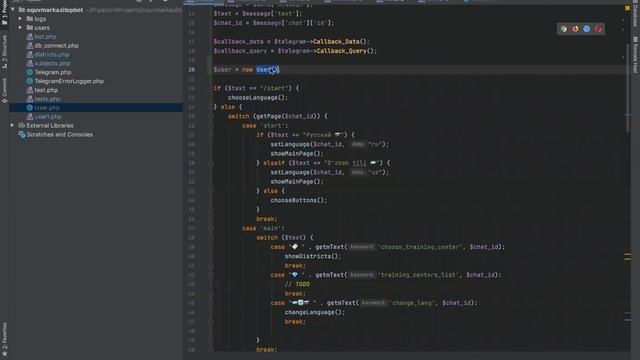
Task: Click the showDistricts() call
Action: 312,256
